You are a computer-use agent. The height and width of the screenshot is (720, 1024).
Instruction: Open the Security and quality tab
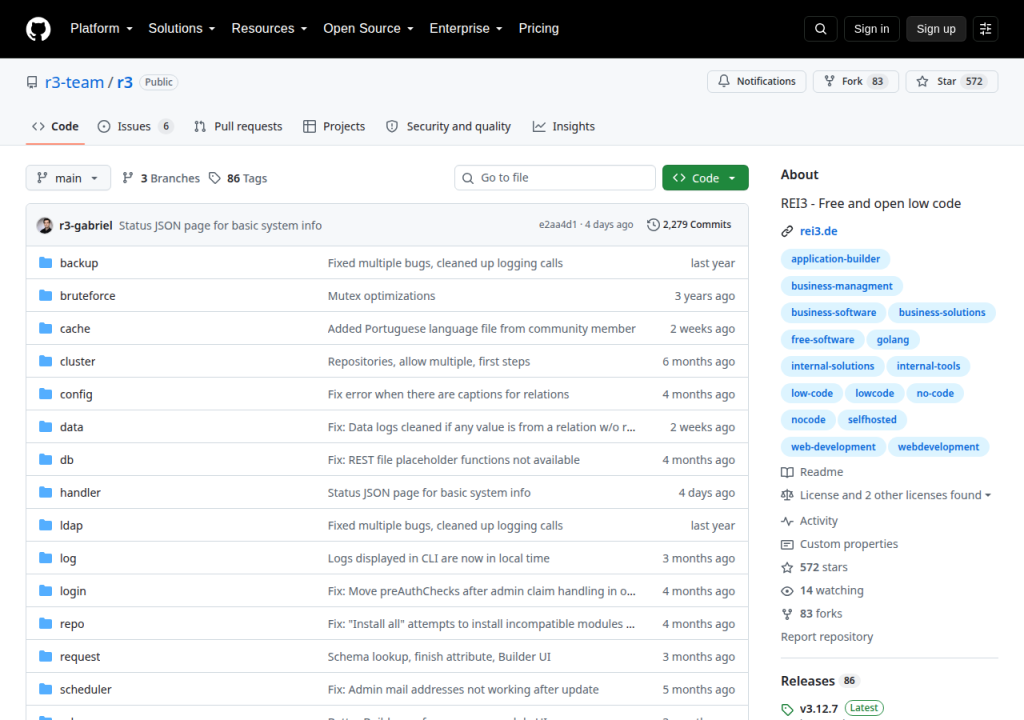click(x=449, y=127)
